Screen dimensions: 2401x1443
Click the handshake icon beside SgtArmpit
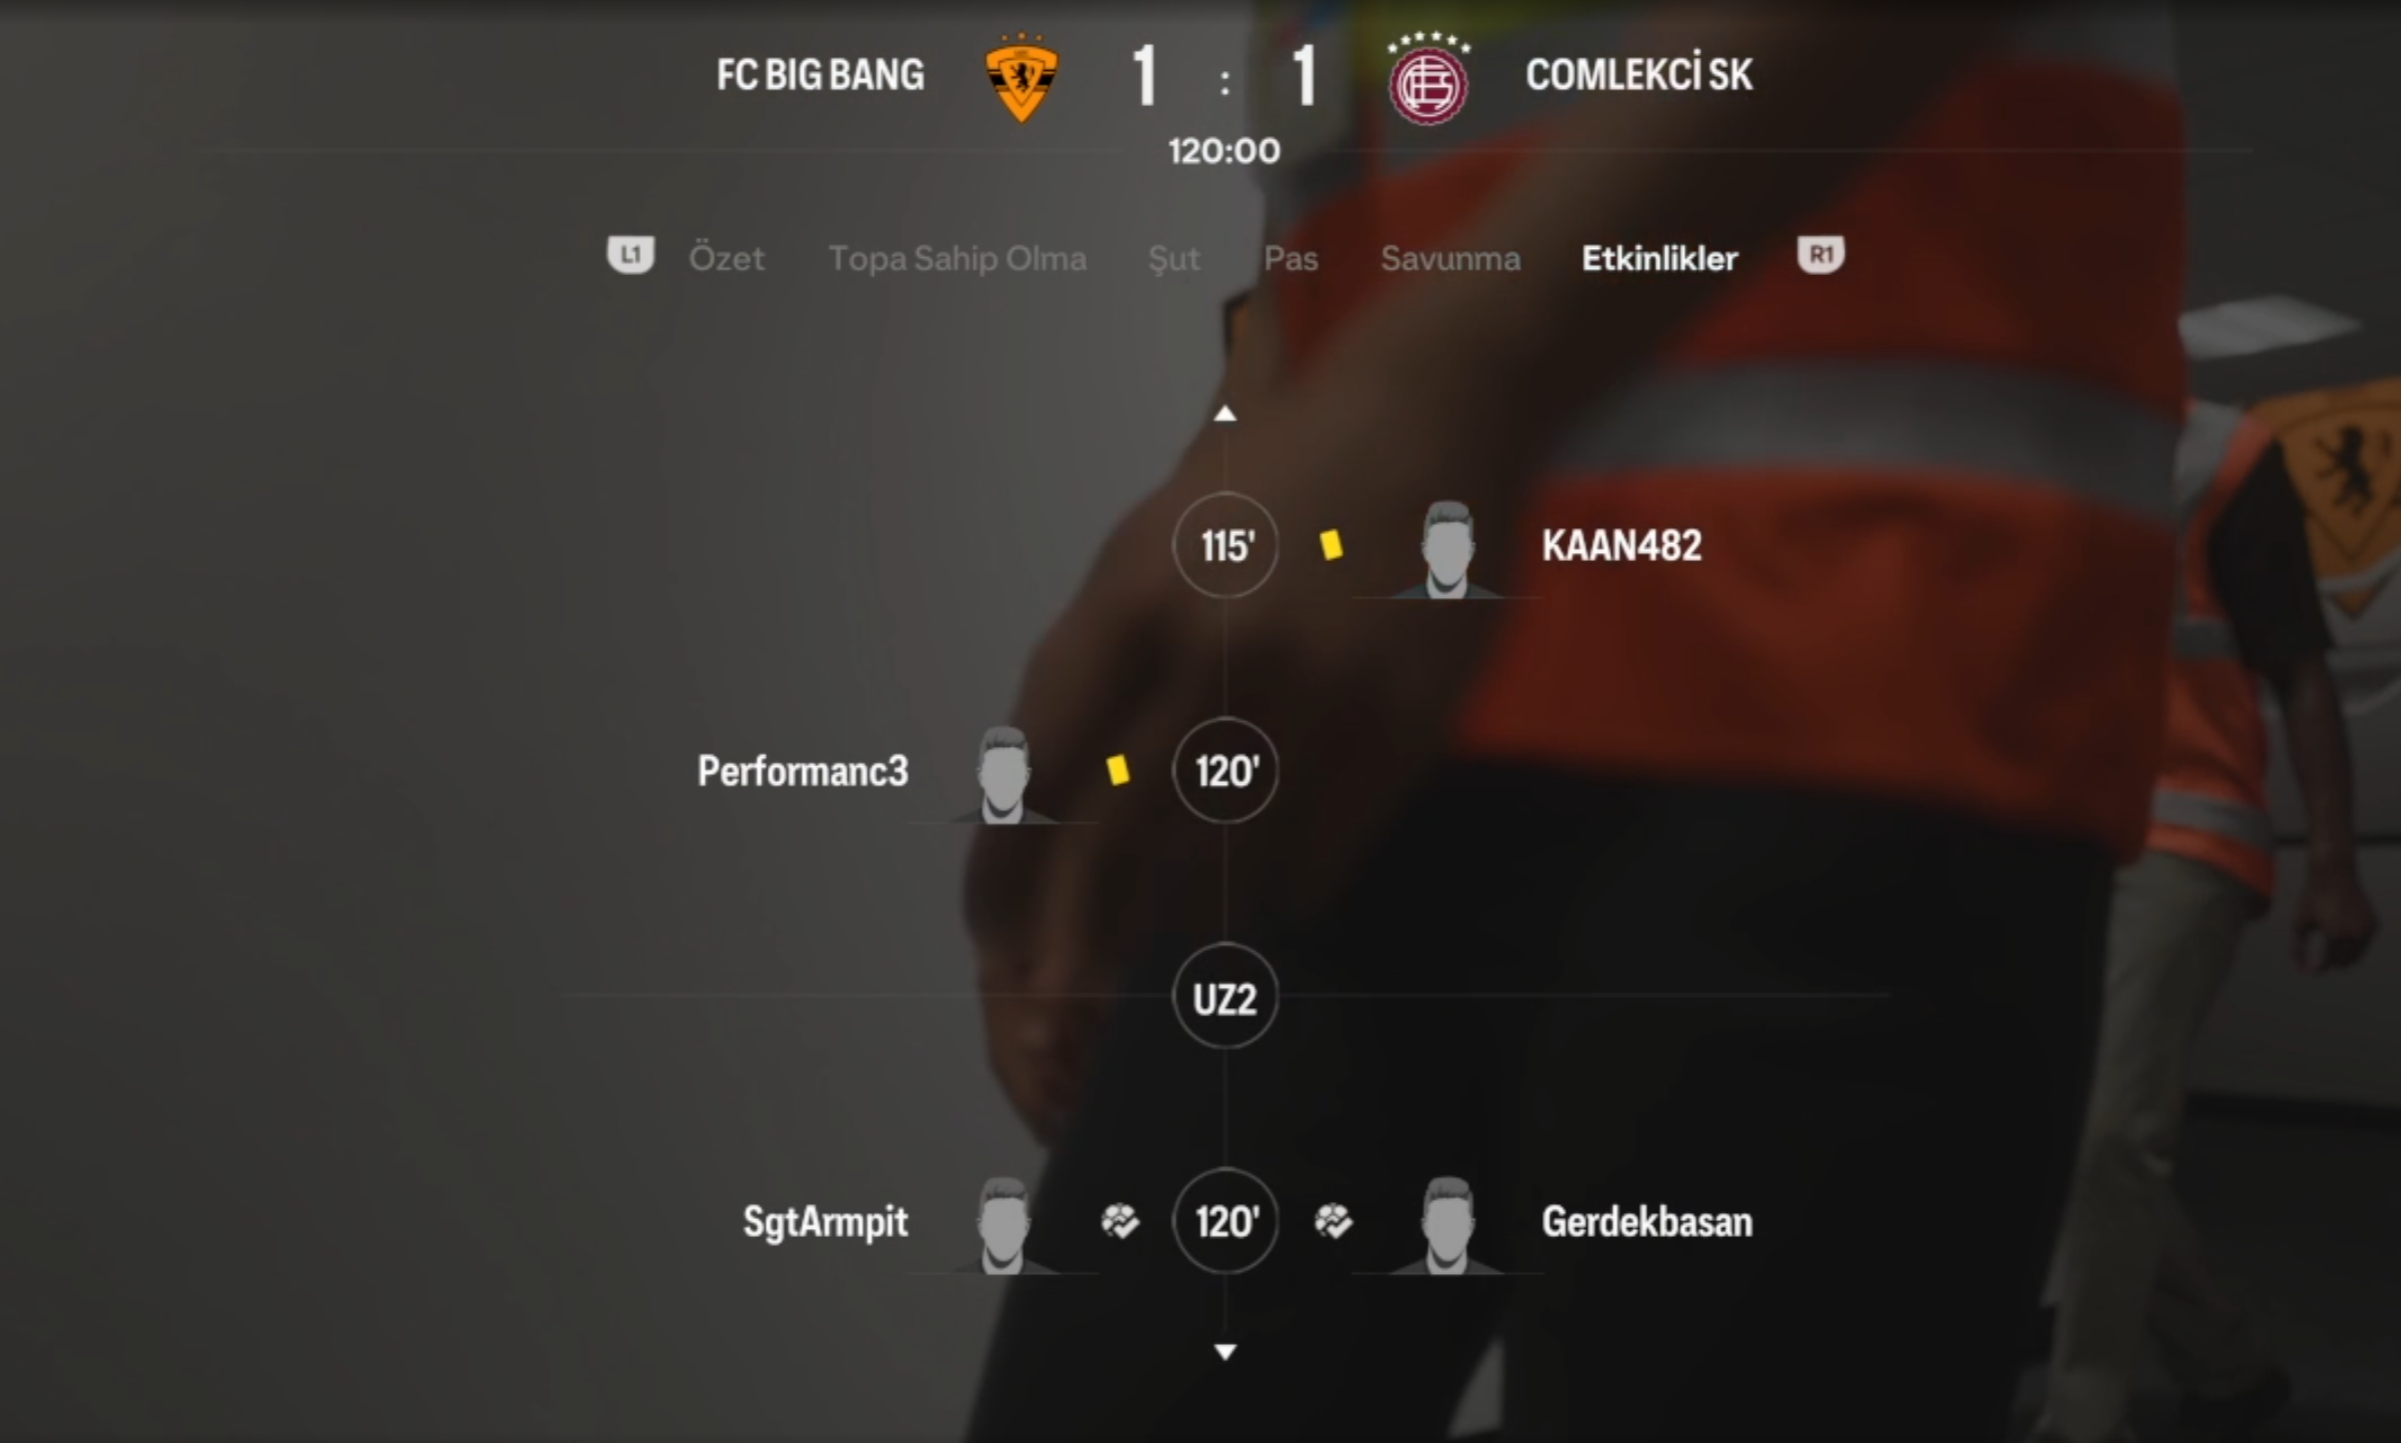1119,1221
